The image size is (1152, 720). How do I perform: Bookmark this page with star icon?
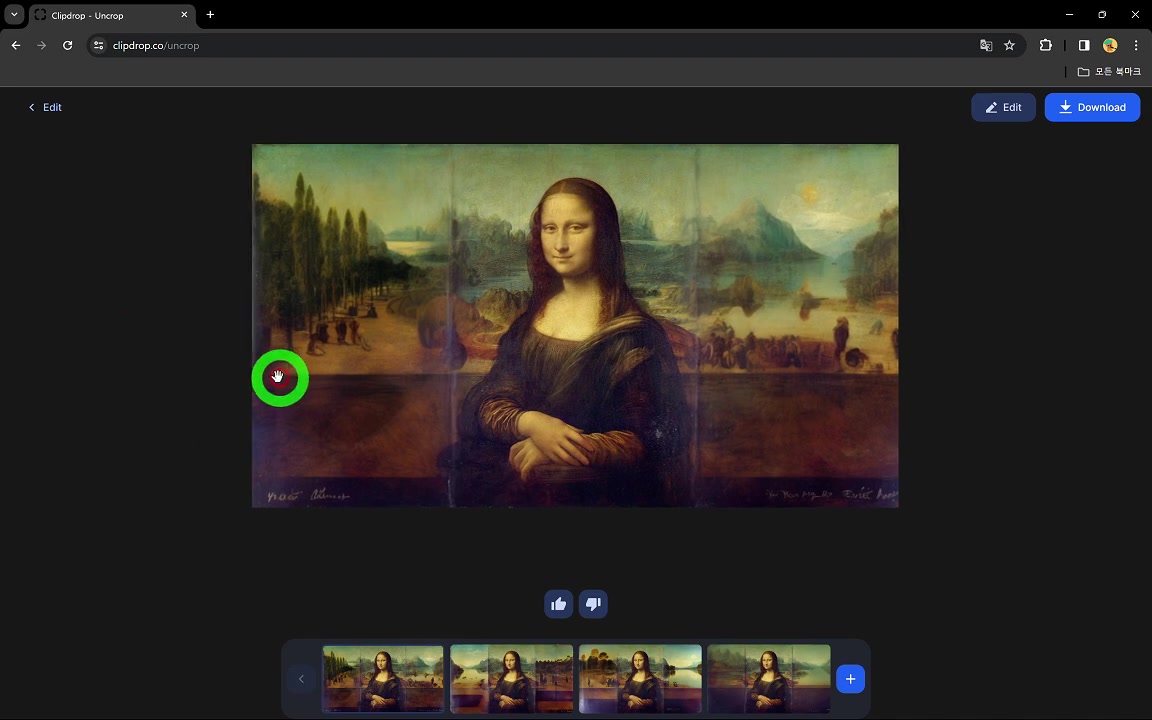tap(1009, 46)
